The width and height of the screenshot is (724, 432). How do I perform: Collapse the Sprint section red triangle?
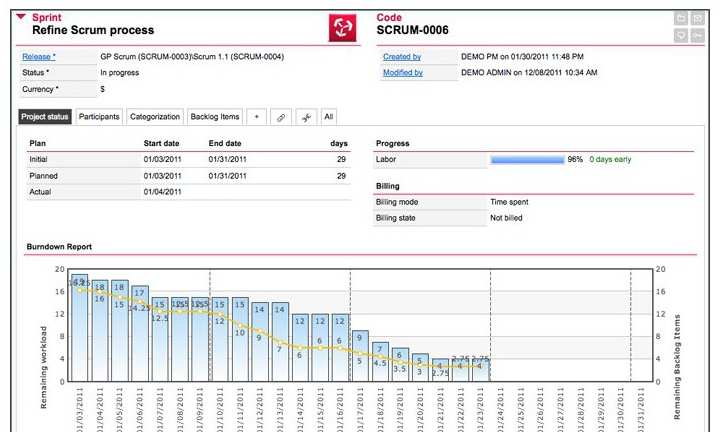[21, 17]
